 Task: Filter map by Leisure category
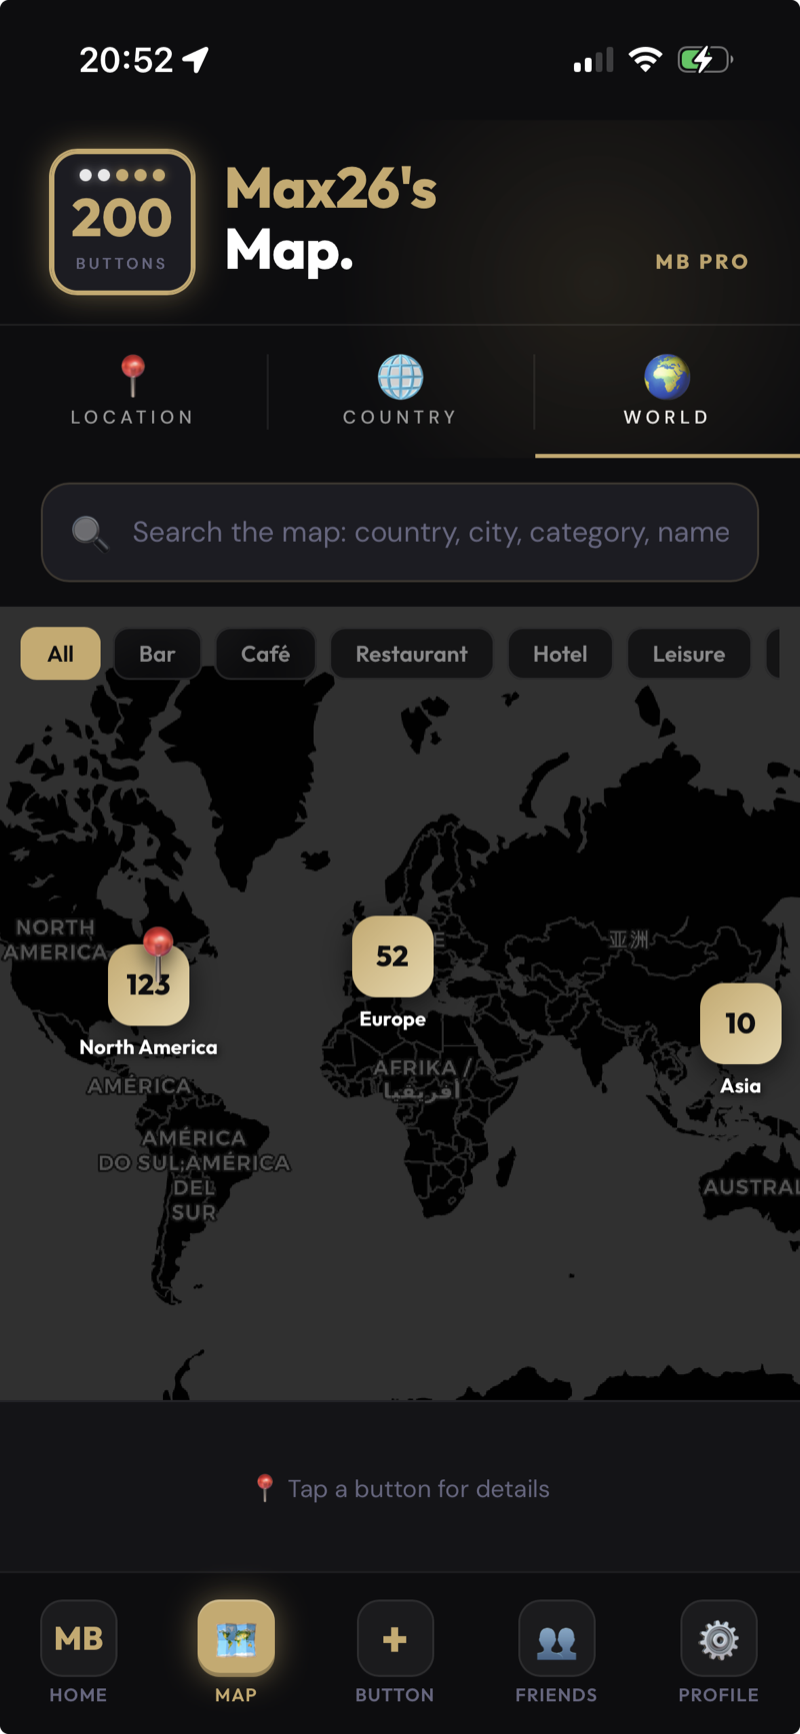(689, 654)
